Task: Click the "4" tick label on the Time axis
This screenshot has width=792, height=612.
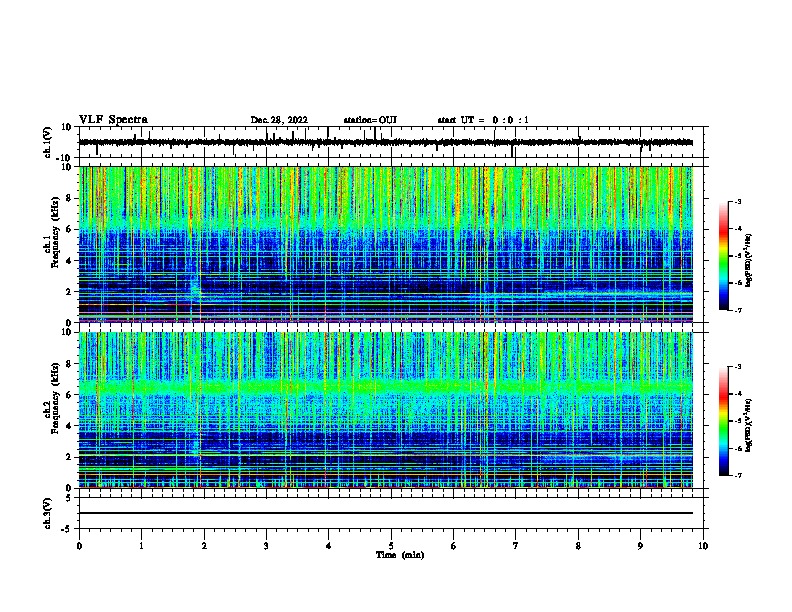Action: (x=329, y=546)
